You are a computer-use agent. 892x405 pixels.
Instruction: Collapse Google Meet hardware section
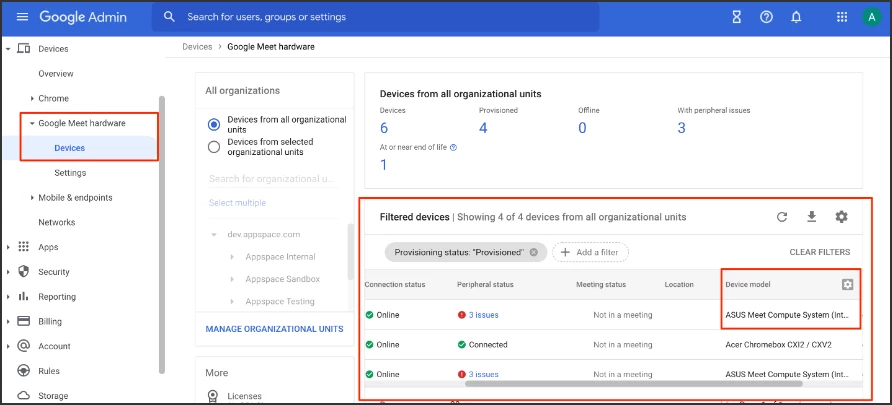coord(32,123)
